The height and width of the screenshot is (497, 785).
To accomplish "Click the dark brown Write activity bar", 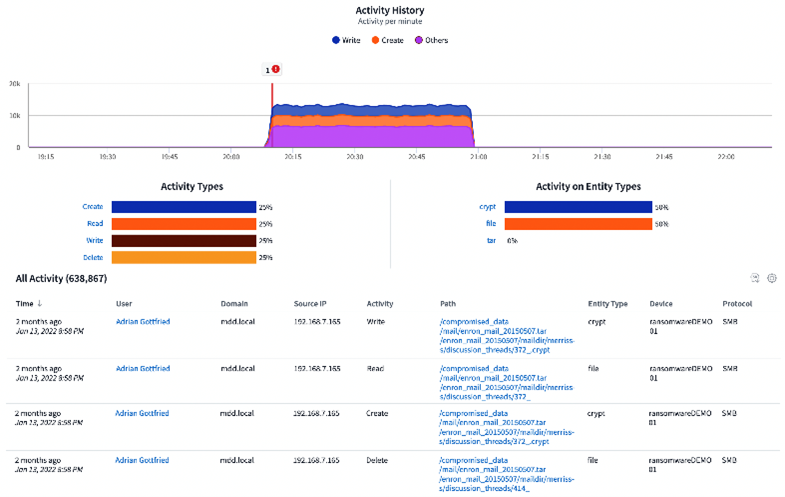I will coord(183,241).
